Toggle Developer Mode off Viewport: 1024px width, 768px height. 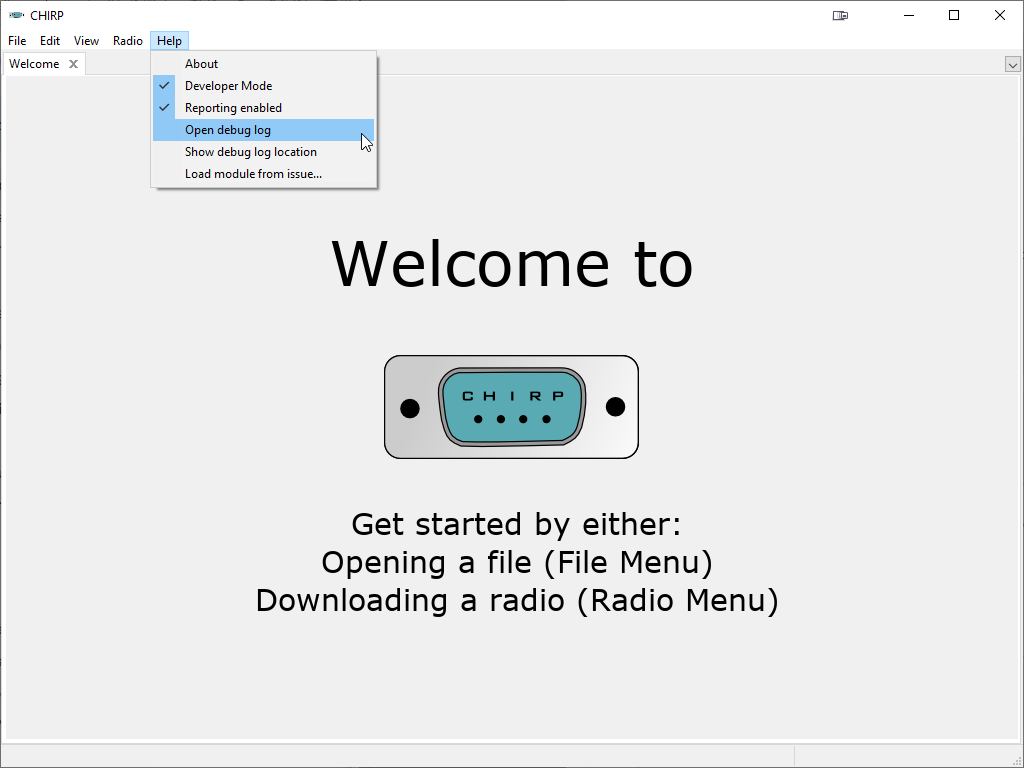[263, 86]
